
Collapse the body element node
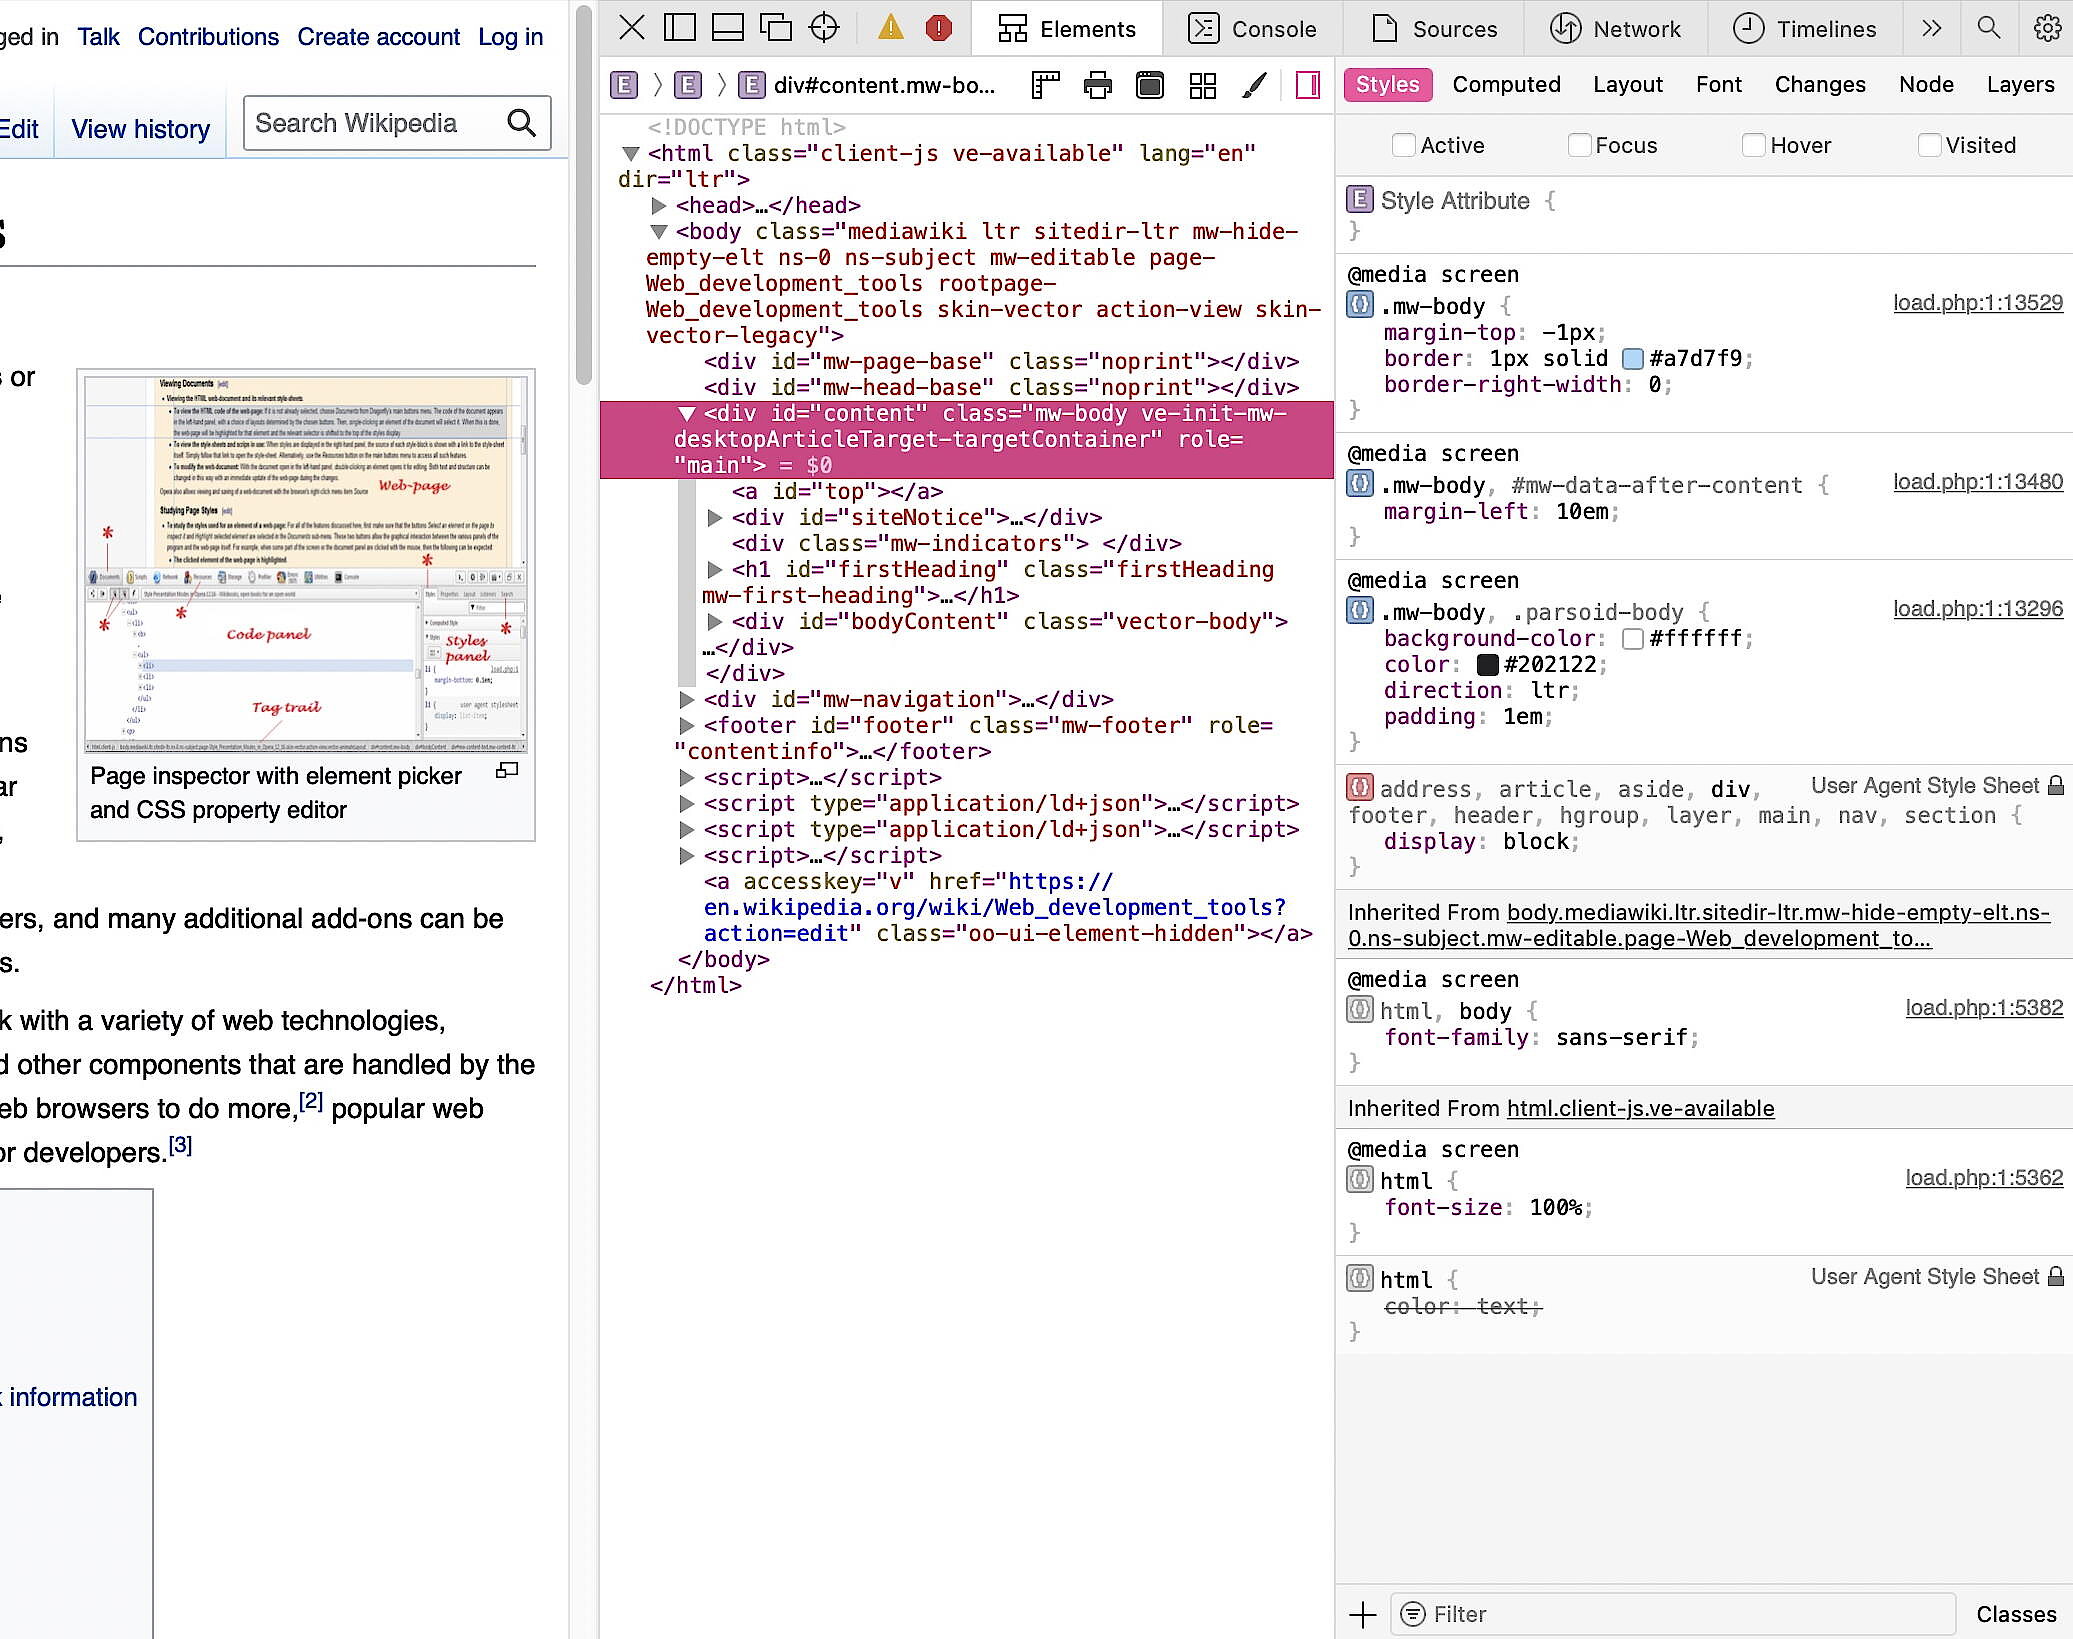[x=659, y=231]
